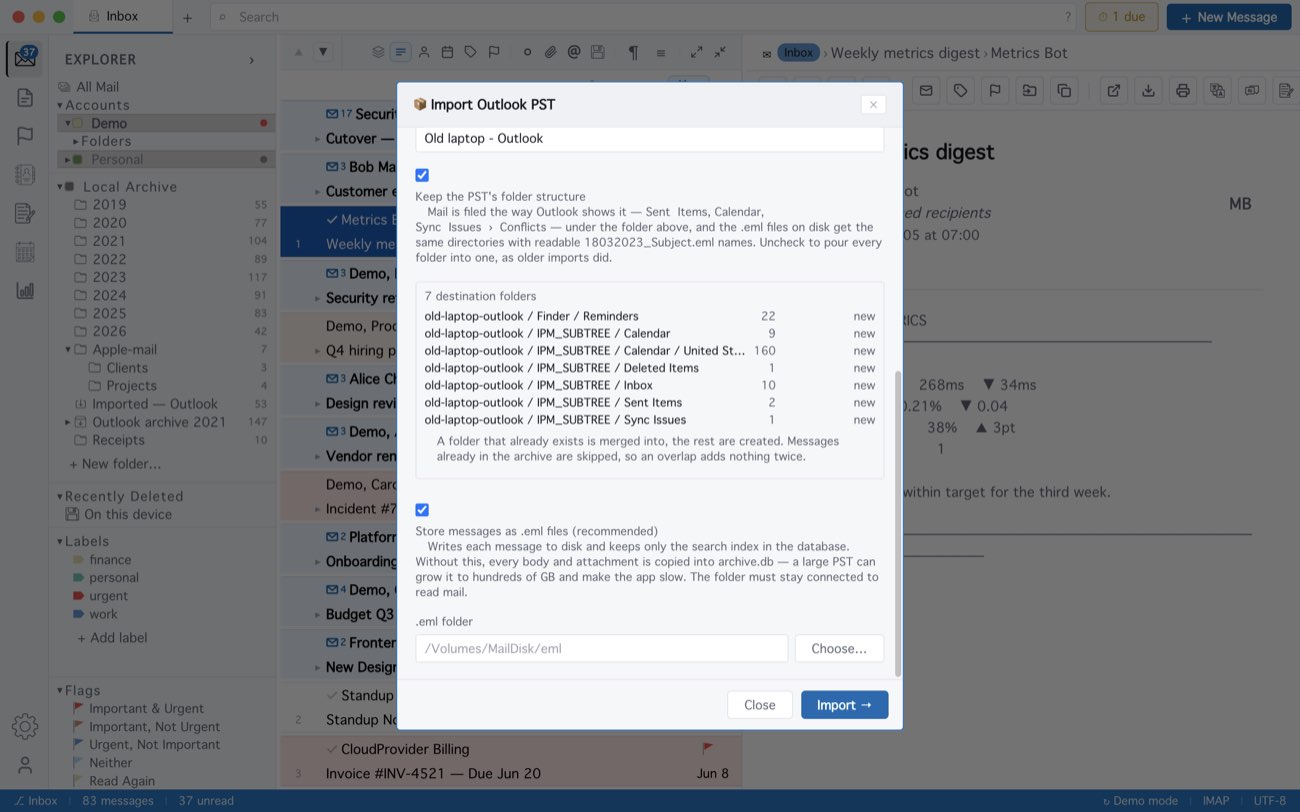Viewport: 1300px width, 812px height.
Task: Open message in external window icon
Action: point(1113,91)
